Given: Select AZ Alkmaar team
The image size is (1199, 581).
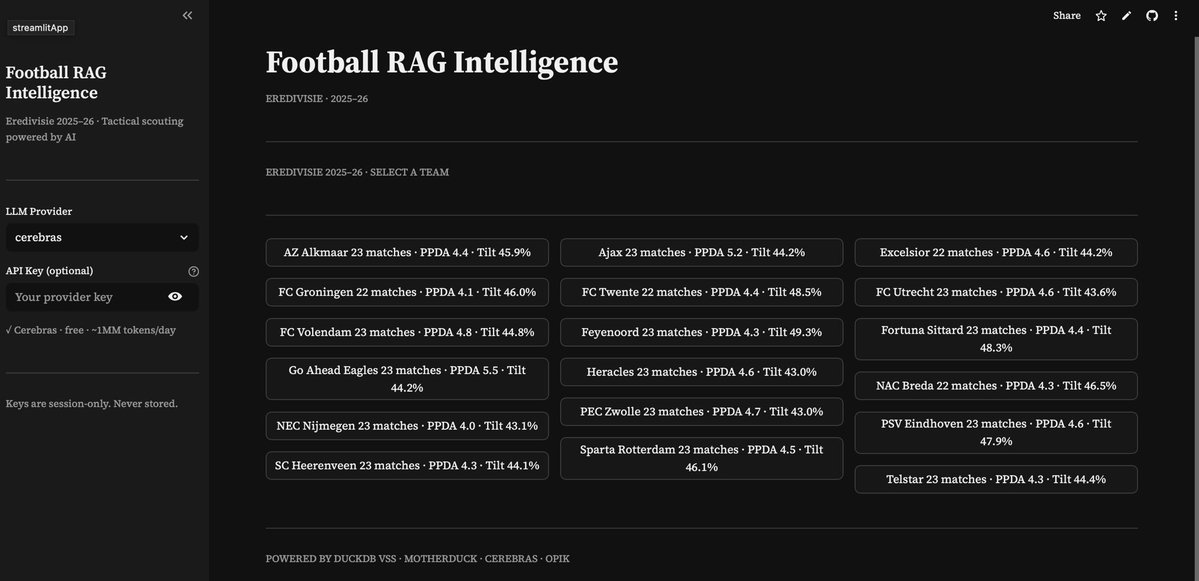Looking at the screenshot, I should pyautogui.click(x=407, y=252).
